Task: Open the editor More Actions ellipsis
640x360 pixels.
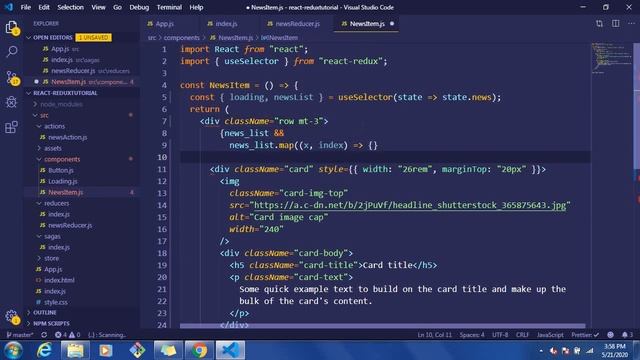Action: click(x=631, y=24)
